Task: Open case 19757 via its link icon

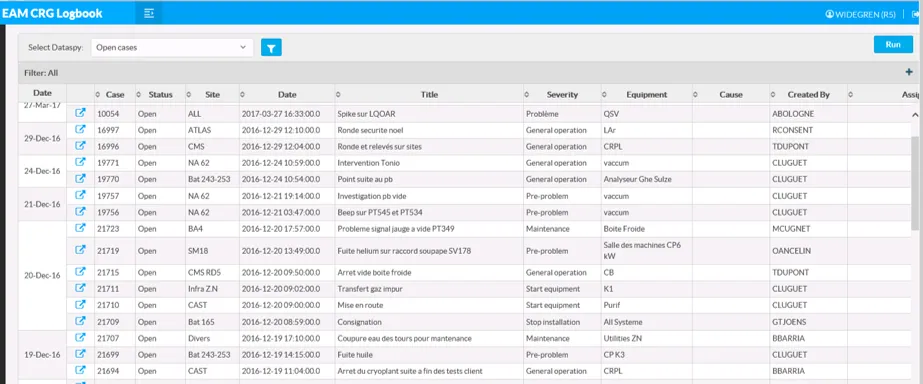Action: 81,195
